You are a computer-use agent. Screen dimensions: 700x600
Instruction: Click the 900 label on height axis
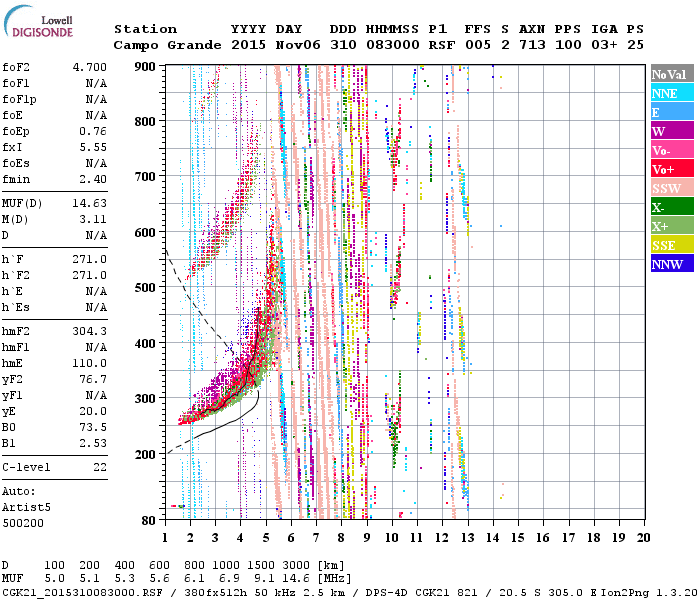145,67
